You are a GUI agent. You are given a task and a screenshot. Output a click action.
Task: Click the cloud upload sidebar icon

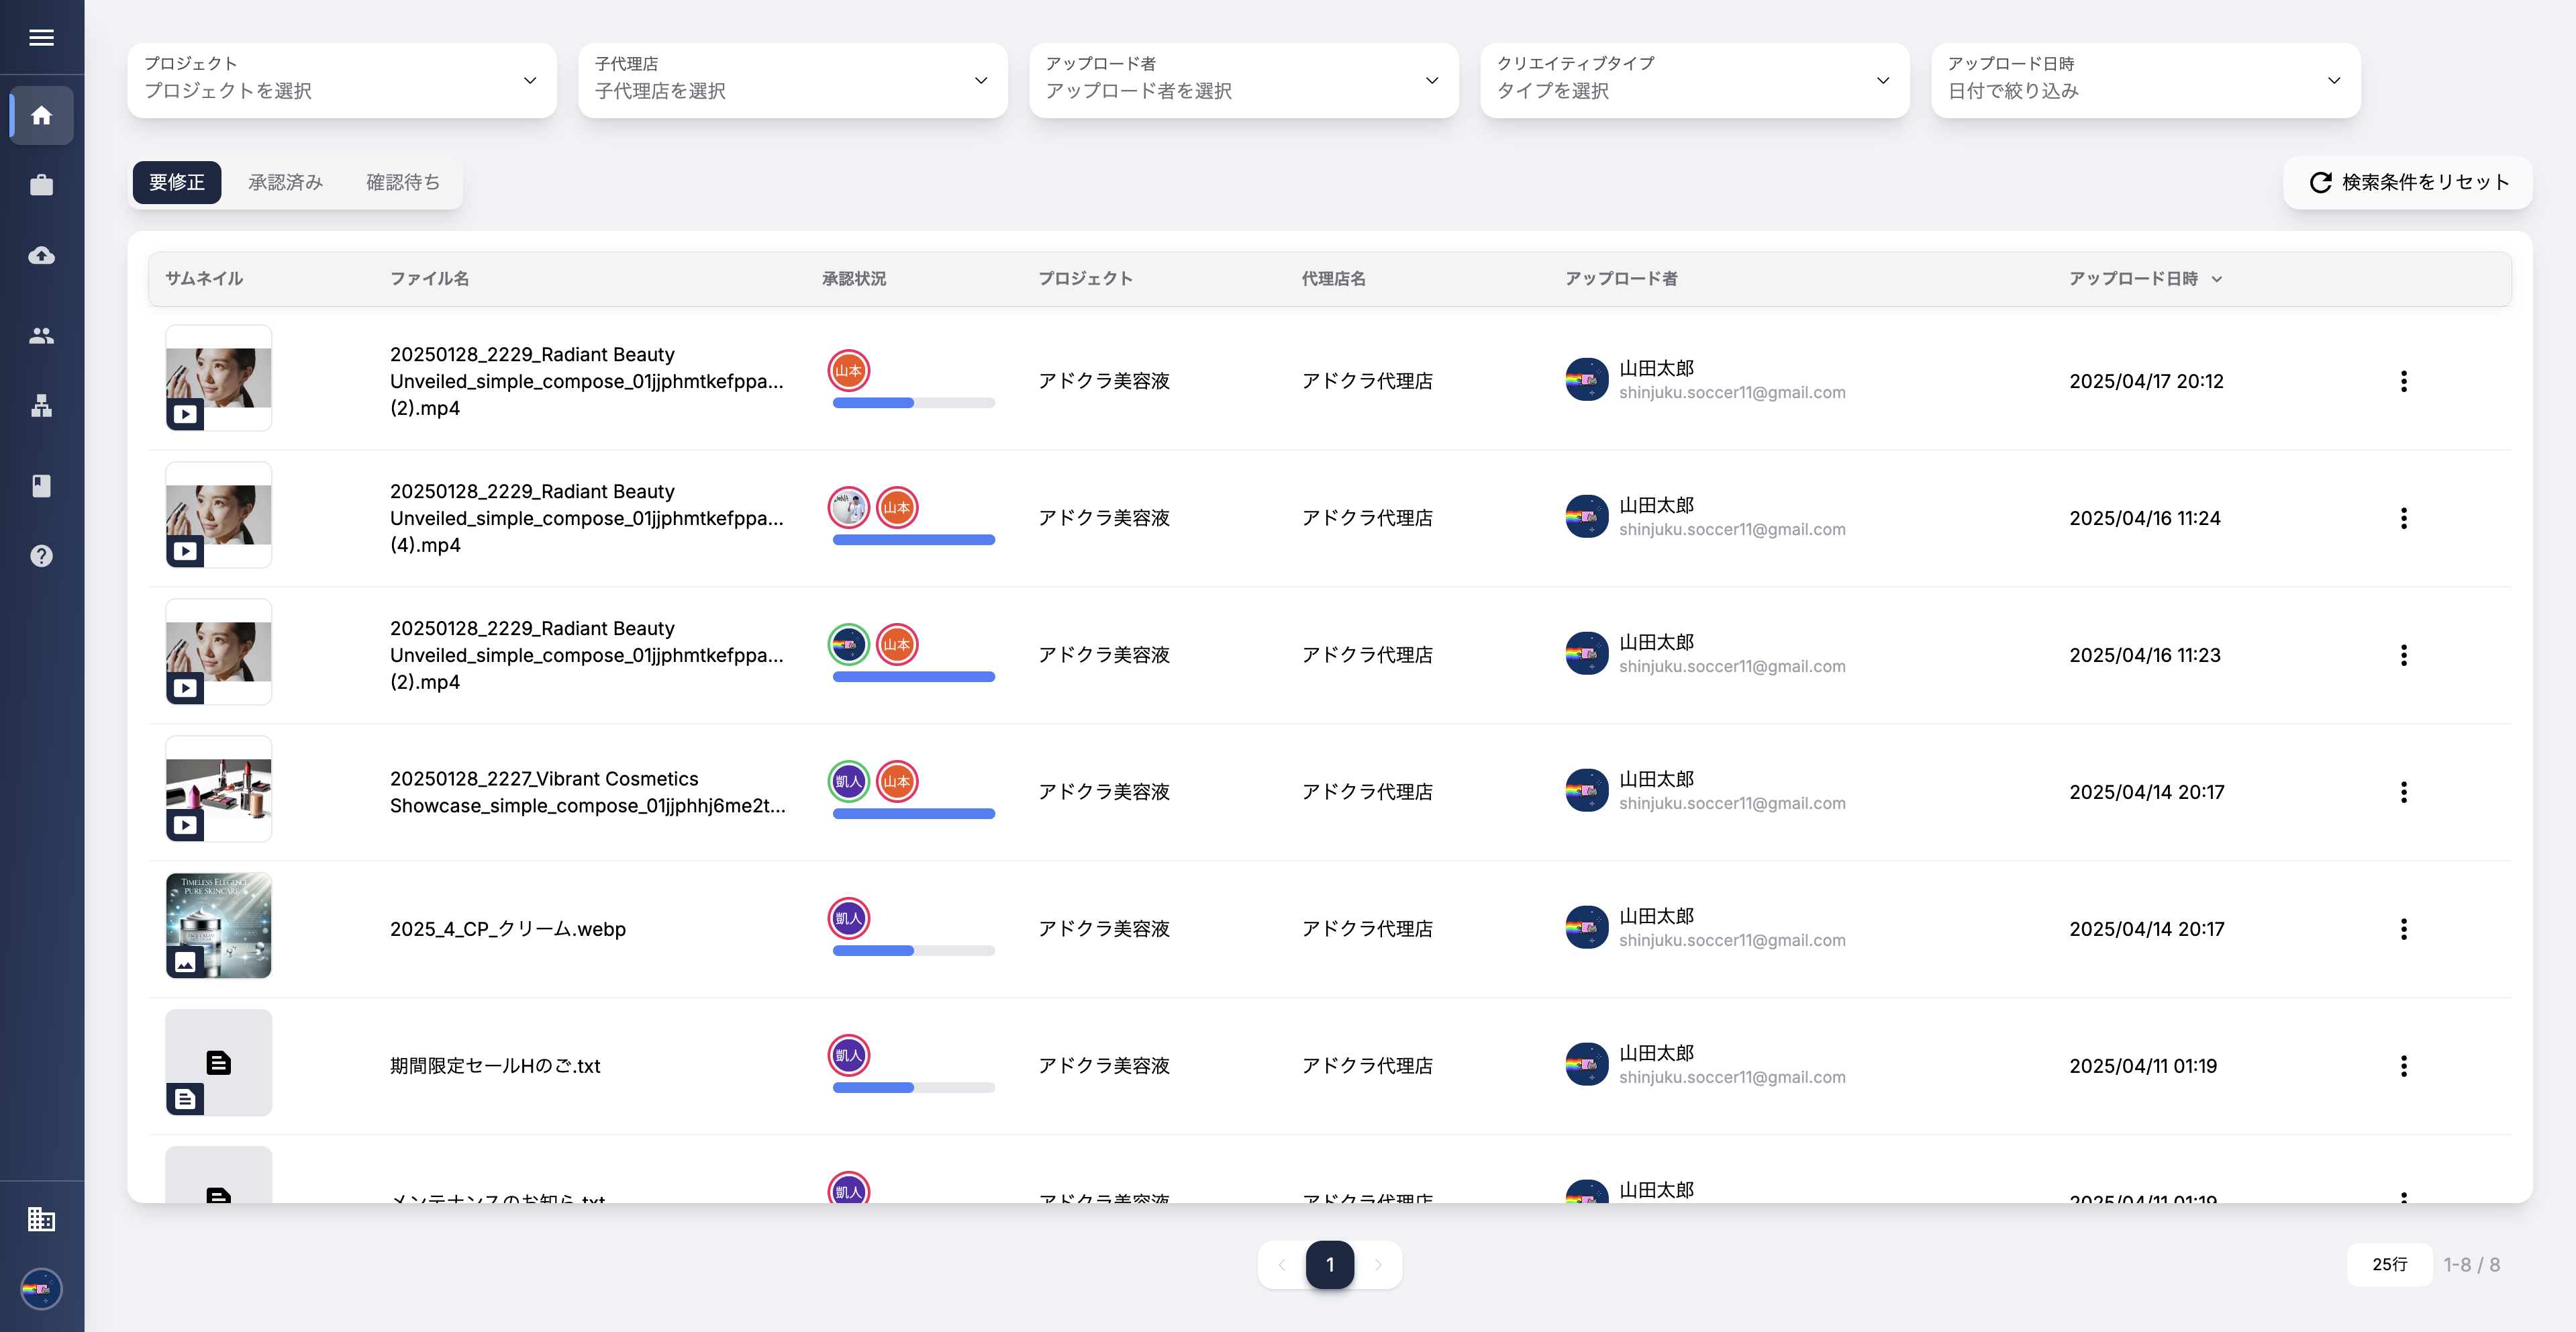click(x=41, y=256)
